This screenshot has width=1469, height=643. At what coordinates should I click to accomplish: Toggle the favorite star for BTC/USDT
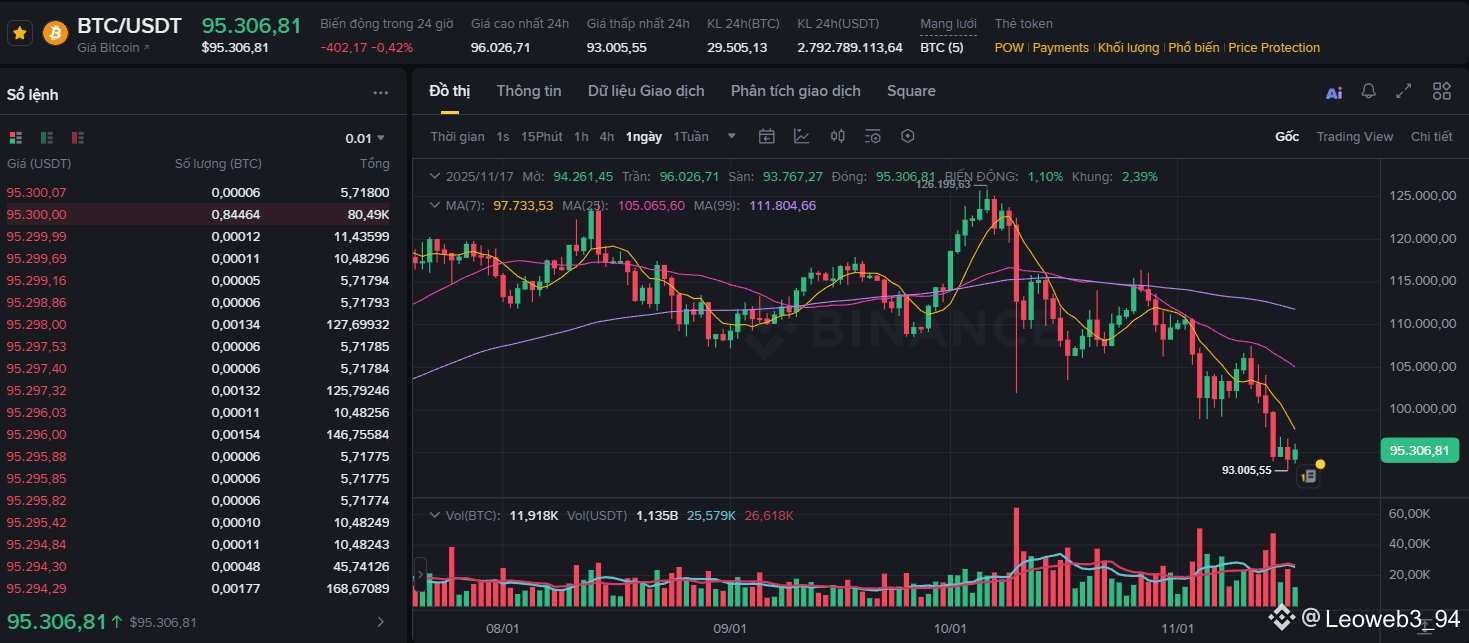(19, 33)
